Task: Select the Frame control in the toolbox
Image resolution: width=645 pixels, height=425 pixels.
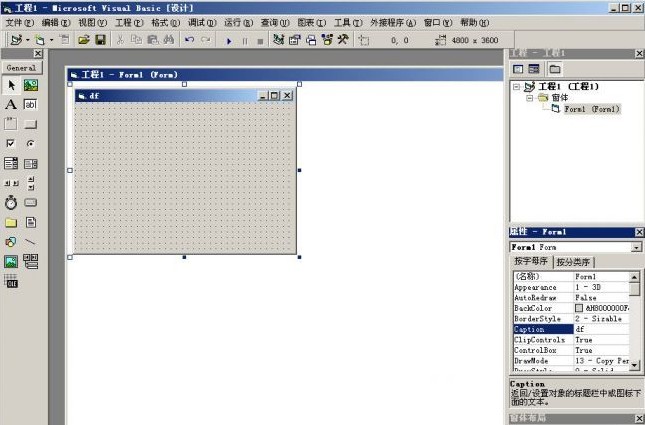Action: point(11,124)
